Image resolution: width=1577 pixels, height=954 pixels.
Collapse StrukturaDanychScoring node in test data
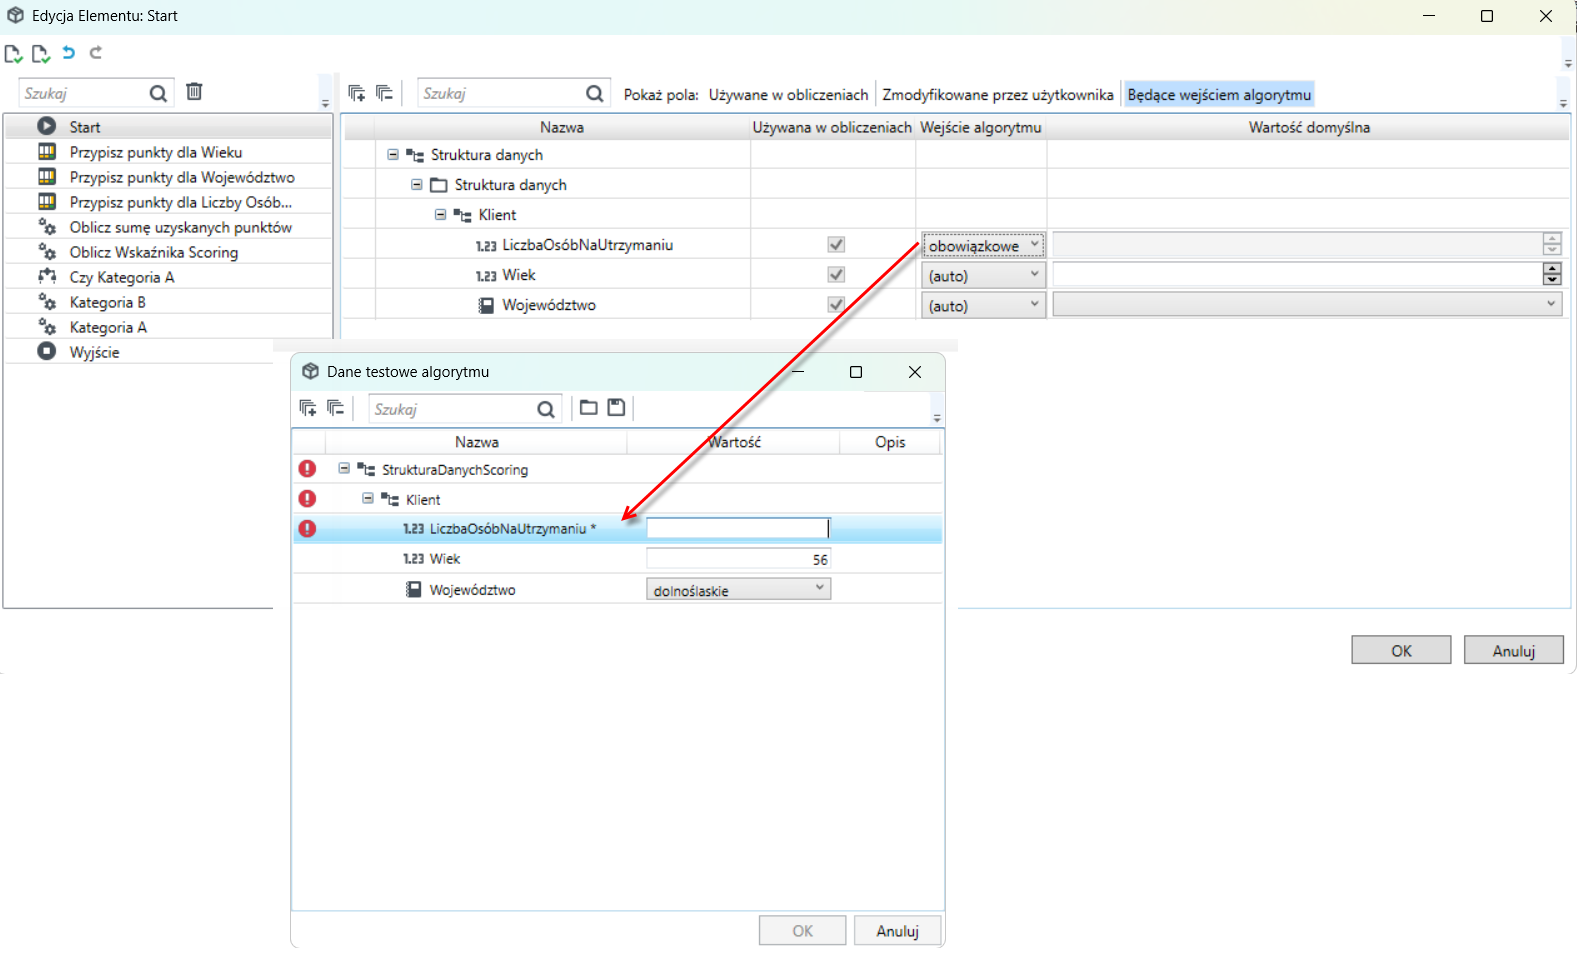pyautogui.click(x=344, y=469)
